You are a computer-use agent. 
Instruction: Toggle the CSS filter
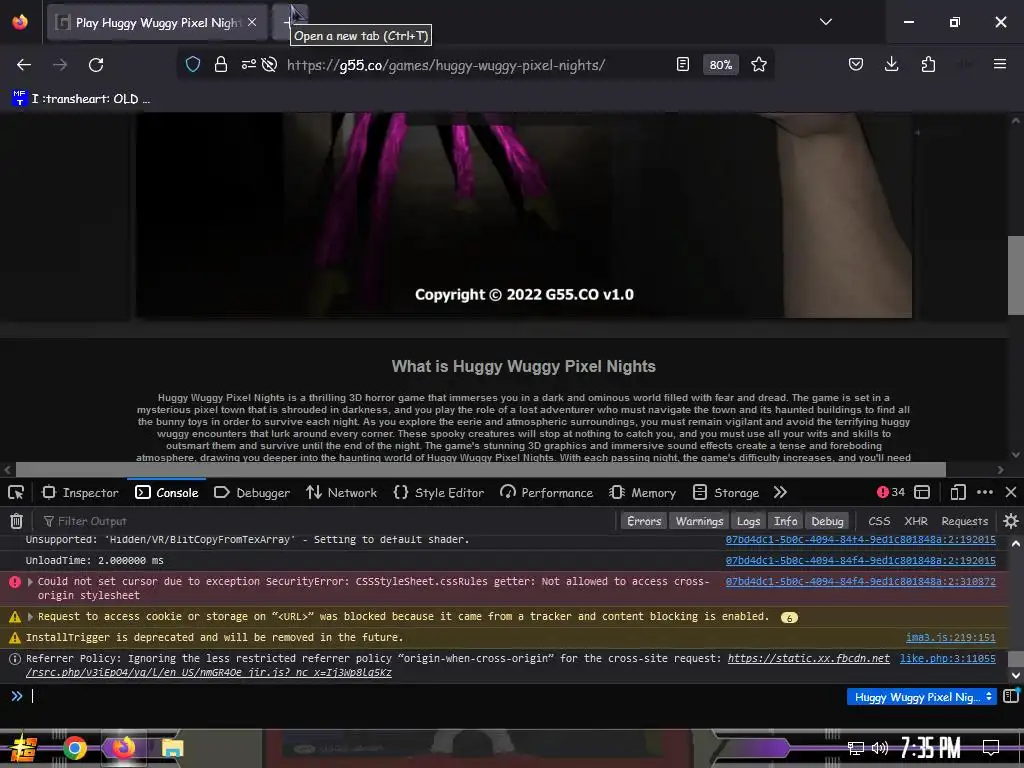coord(879,521)
